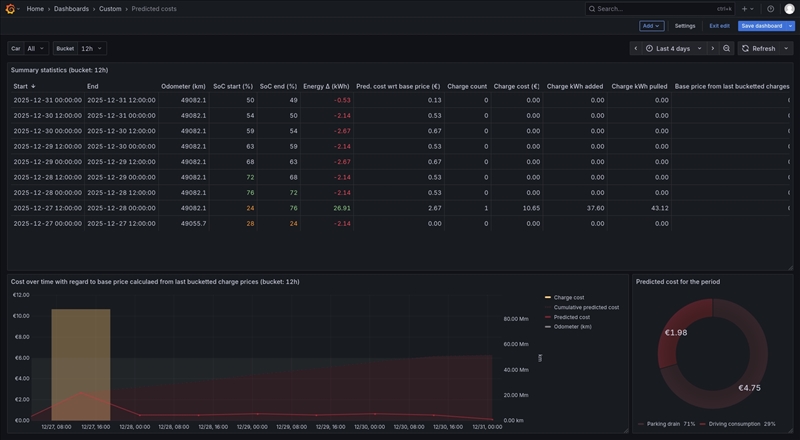Viewport: 800px width, 440px height.
Task: Navigate to Home breadcrumb
Action: click(35, 8)
